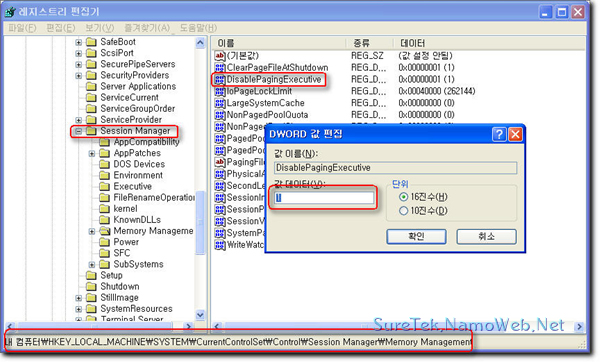Select the open Memory Management folder icon
600x362 pixels.
click(x=105, y=231)
